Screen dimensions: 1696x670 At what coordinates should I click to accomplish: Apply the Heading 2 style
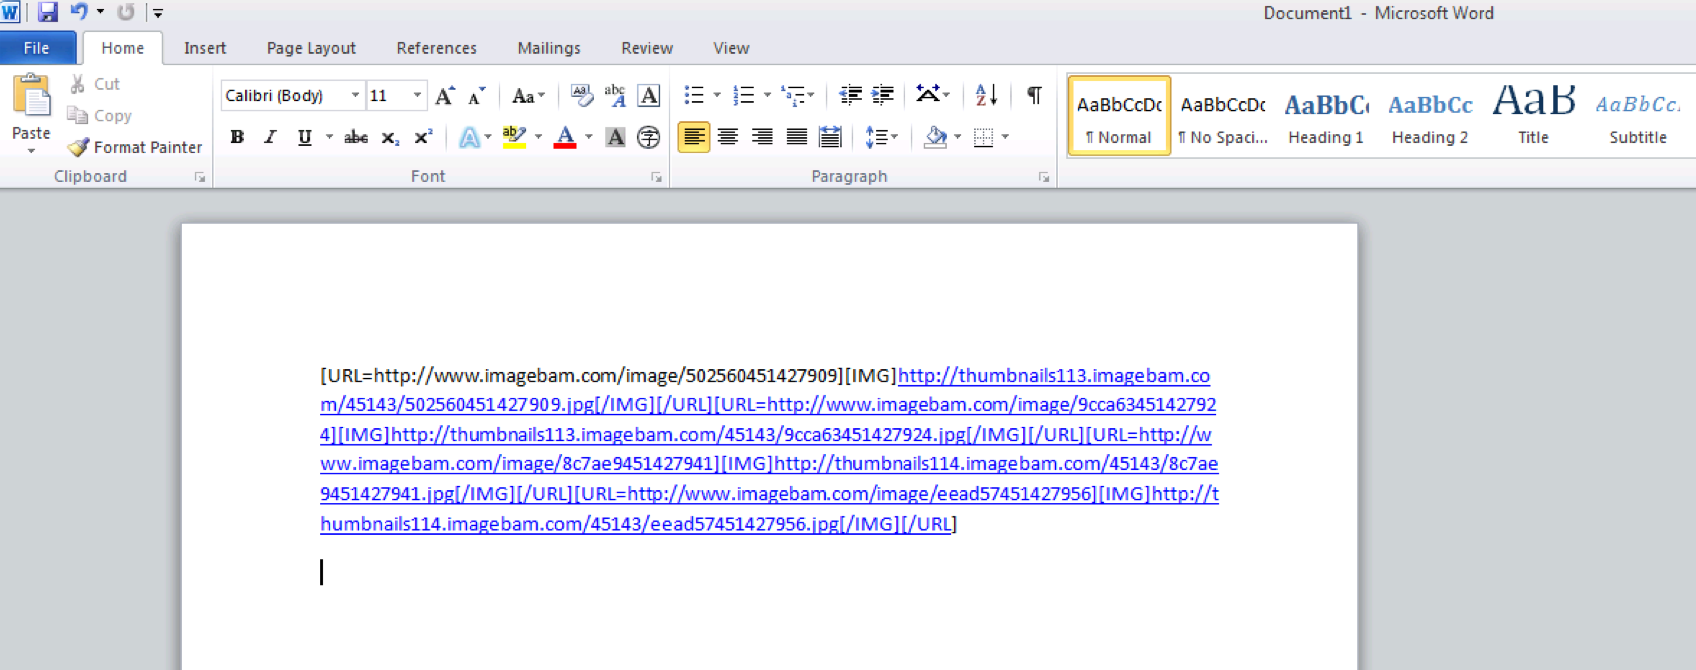pos(1430,115)
